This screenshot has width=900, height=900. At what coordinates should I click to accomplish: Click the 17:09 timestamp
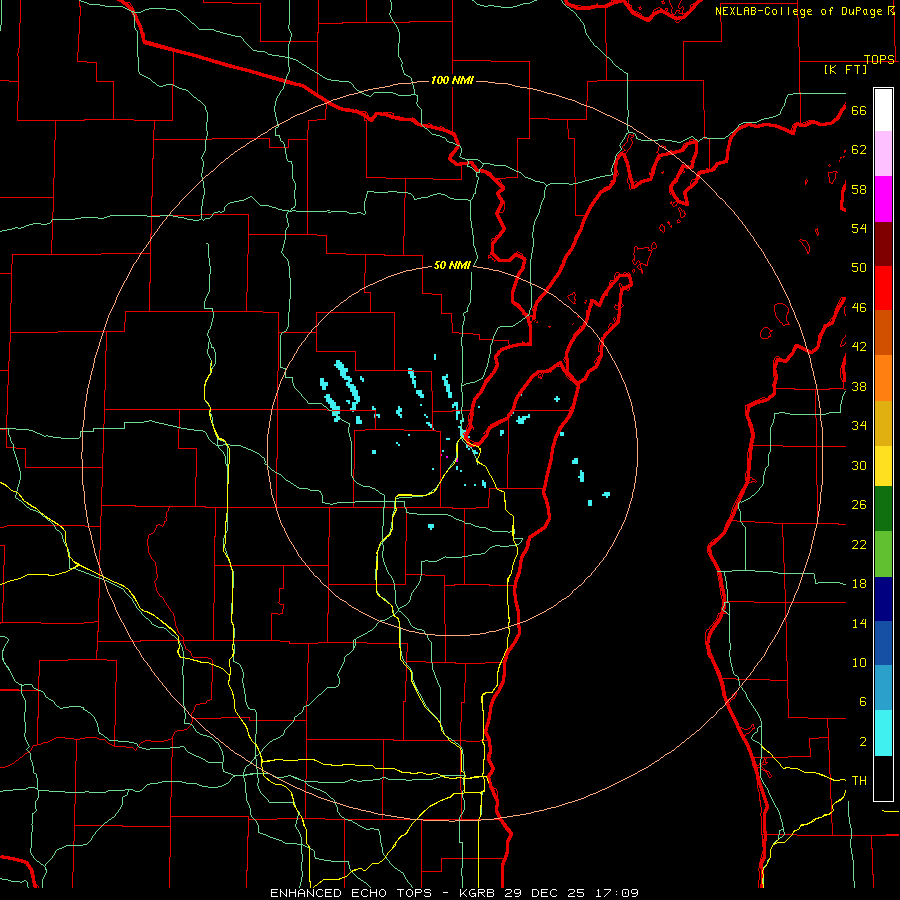click(x=615, y=893)
